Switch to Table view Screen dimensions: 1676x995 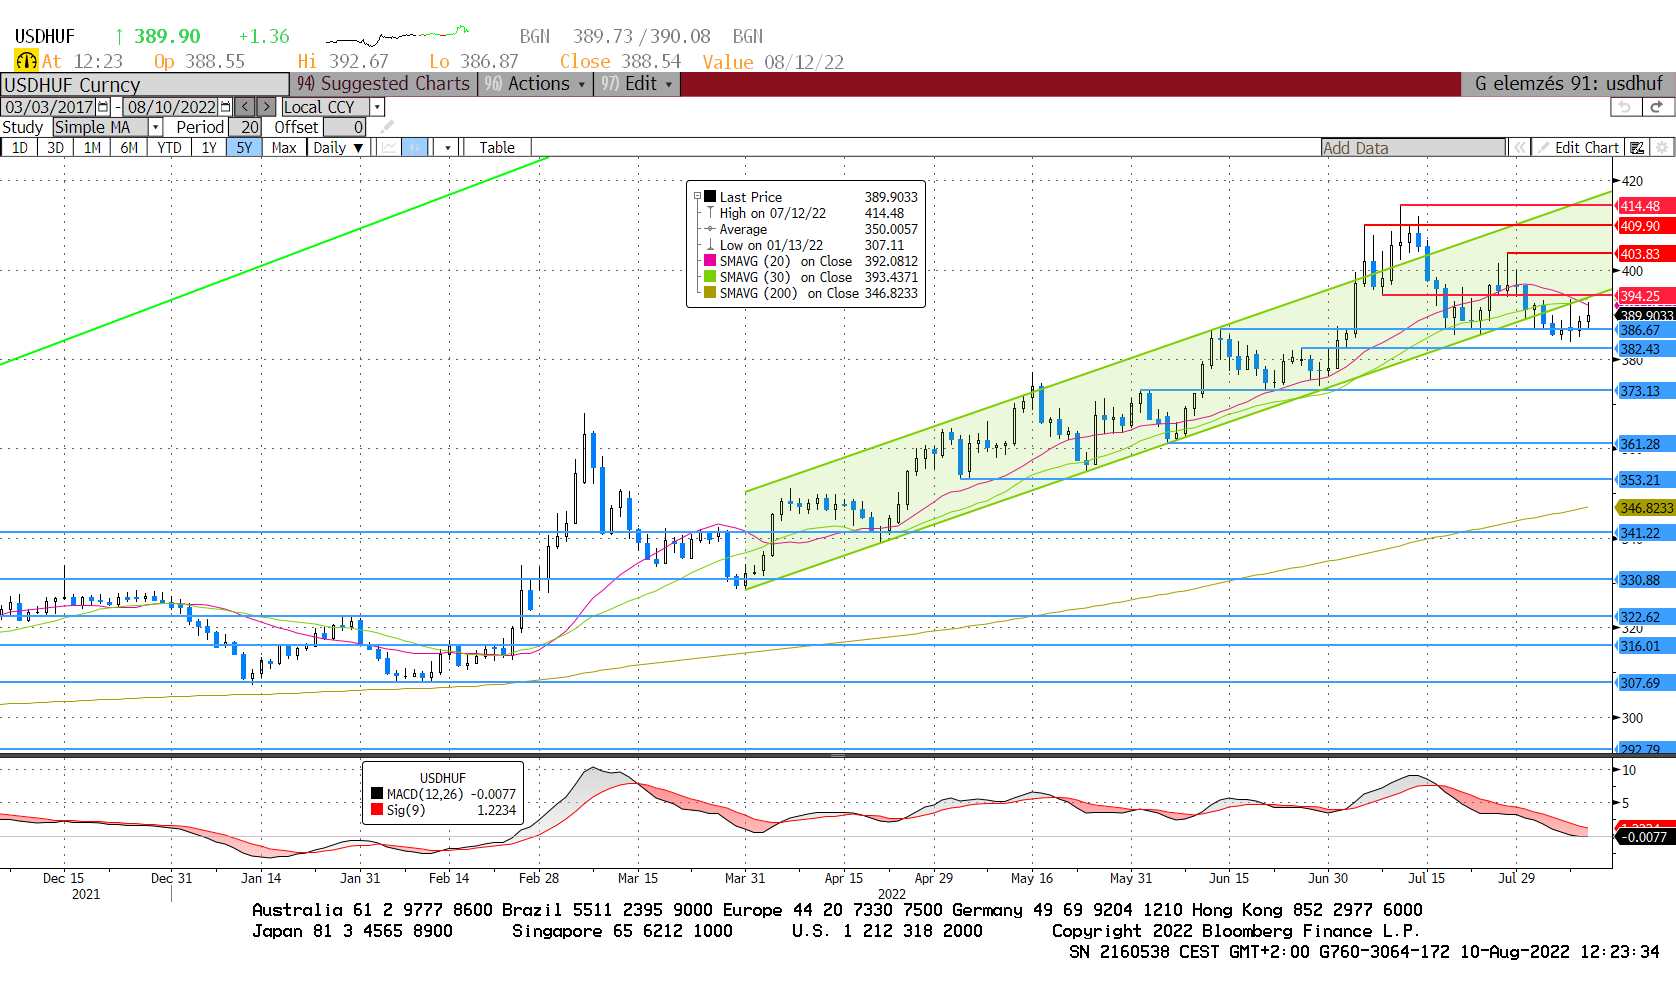(x=497, y=148)
